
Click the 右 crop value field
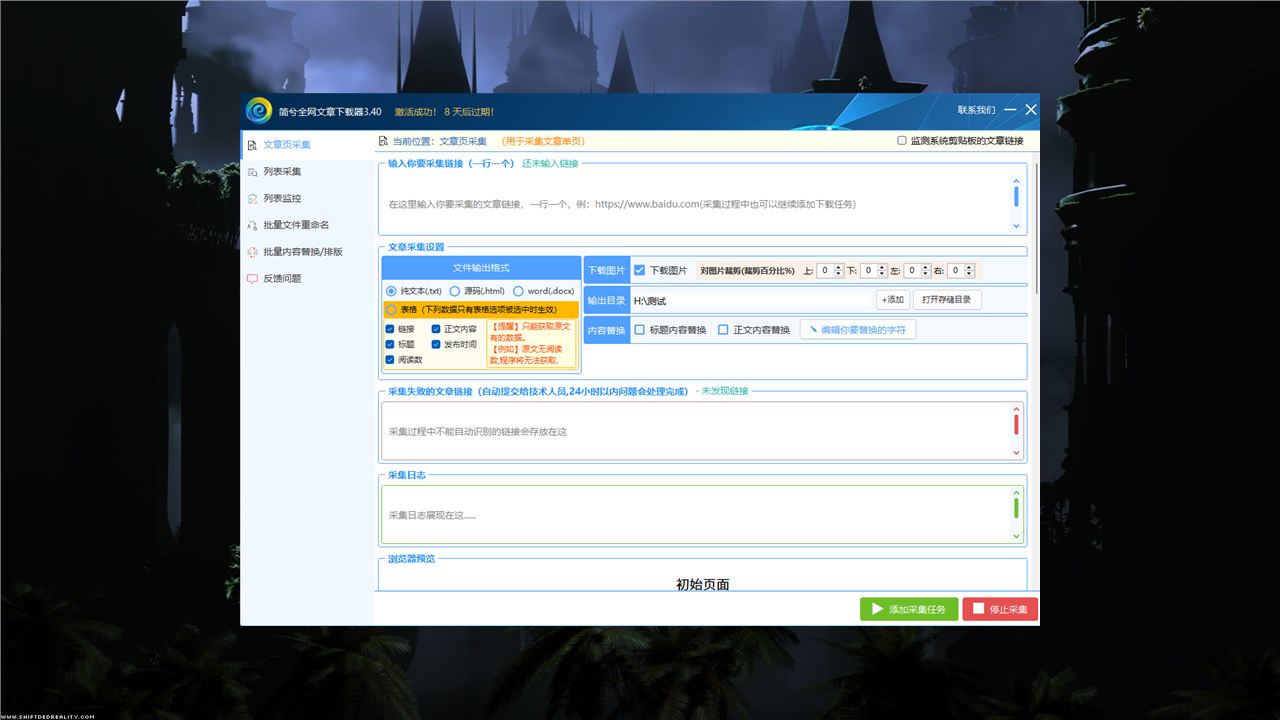coord(955,271)
